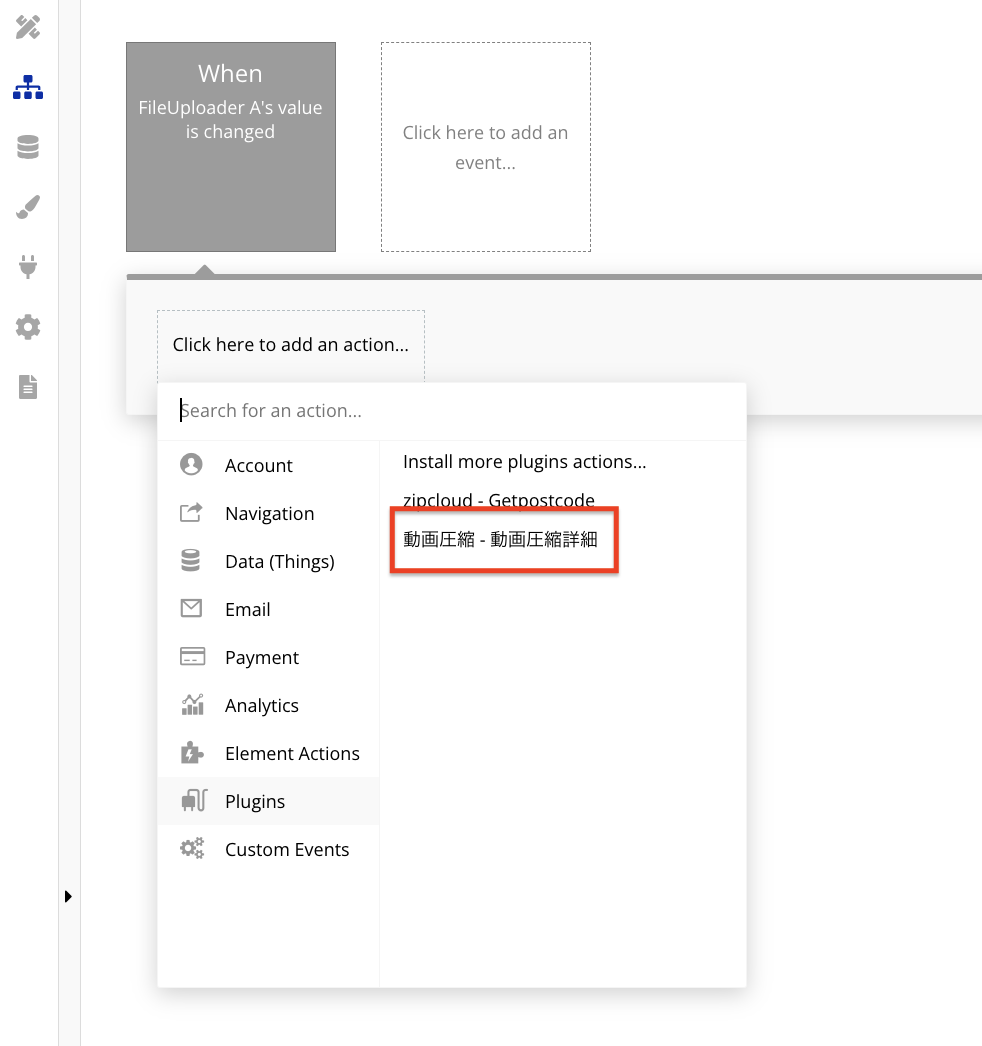Open the Styles paintbrush icon
The width and height of the screenshot is (982, 1046).
click(x=28, y=207)
